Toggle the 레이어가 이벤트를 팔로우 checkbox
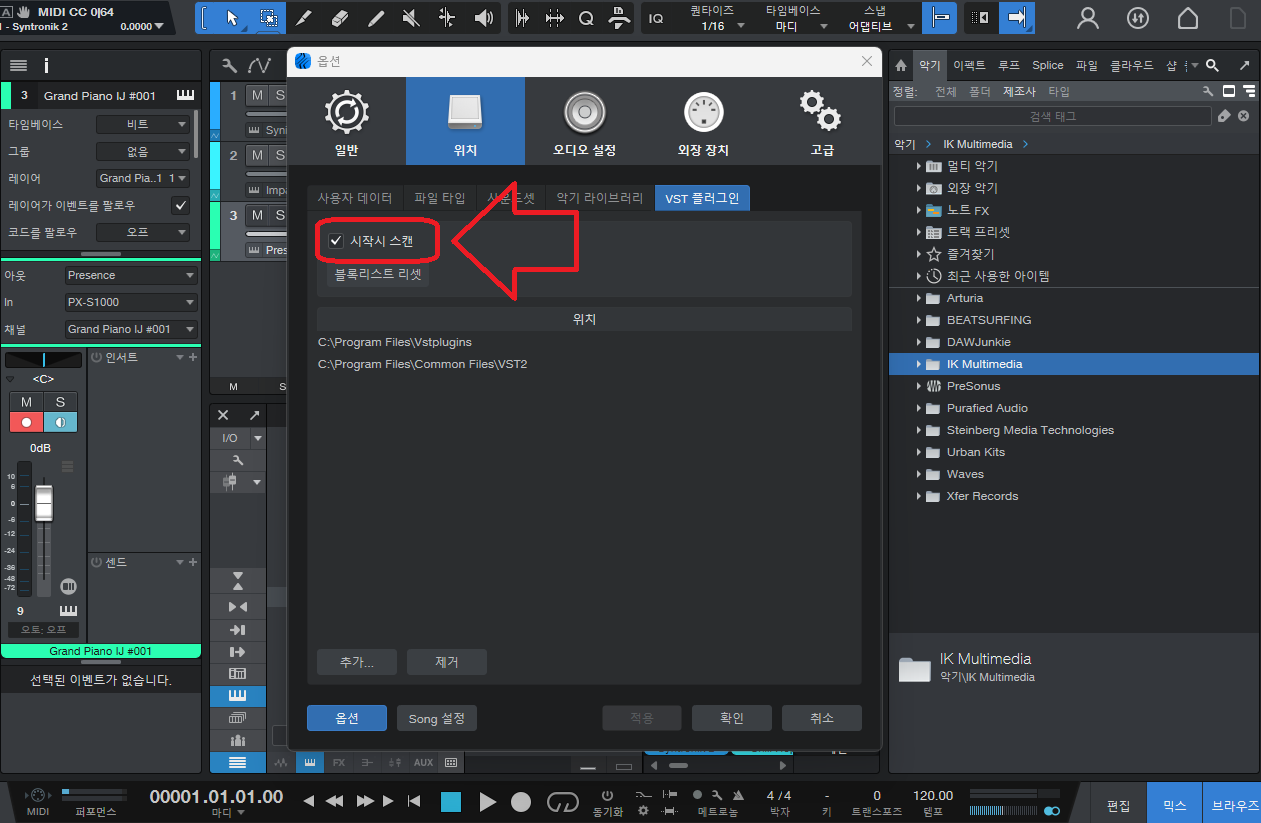 [180, 205]
